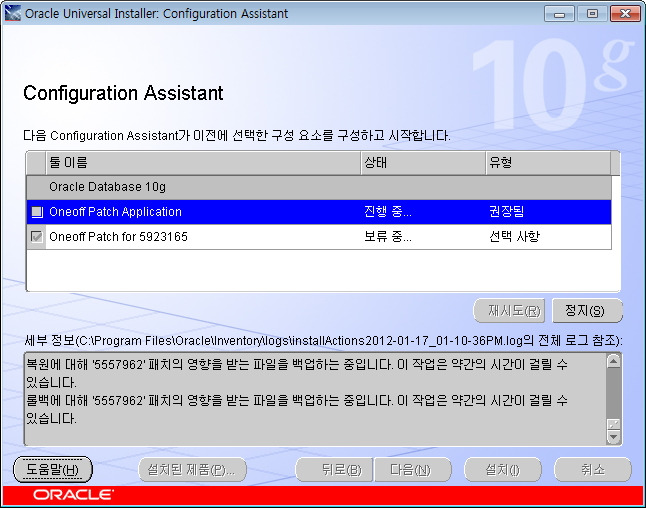Toggle checkbox for Oneoff Patch for 5923165

(37, 236)
